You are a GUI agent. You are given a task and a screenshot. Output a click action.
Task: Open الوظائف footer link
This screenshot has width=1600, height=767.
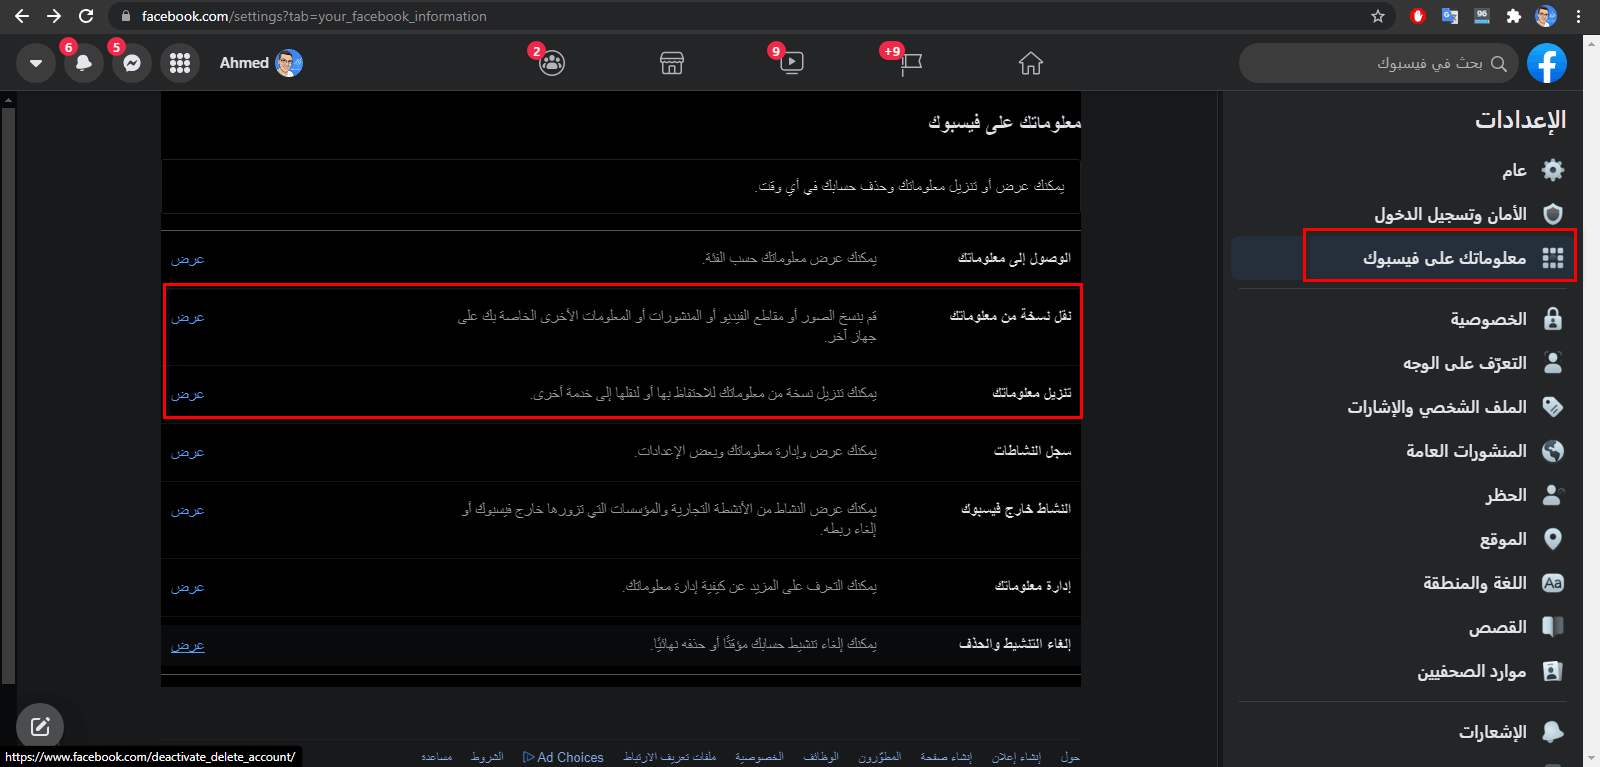(x=821, y=757)
